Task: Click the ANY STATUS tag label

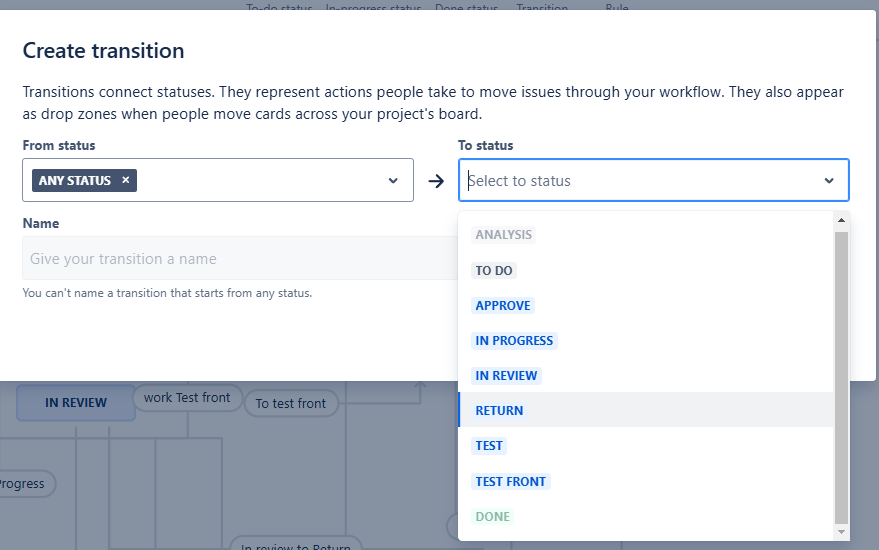Action: pyautogui.click(x=75, y=181)
